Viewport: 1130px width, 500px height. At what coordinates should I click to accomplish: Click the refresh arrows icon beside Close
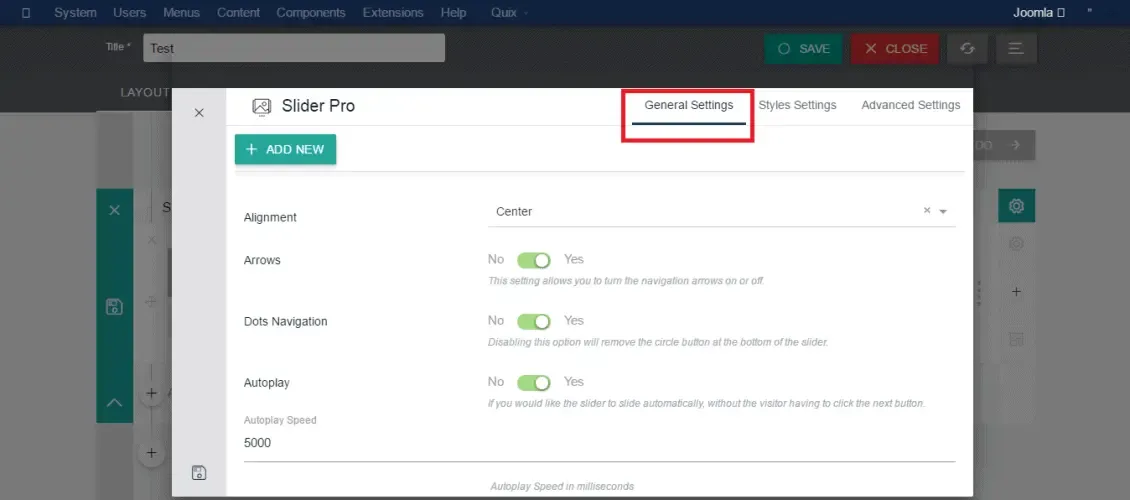point(967,48)
